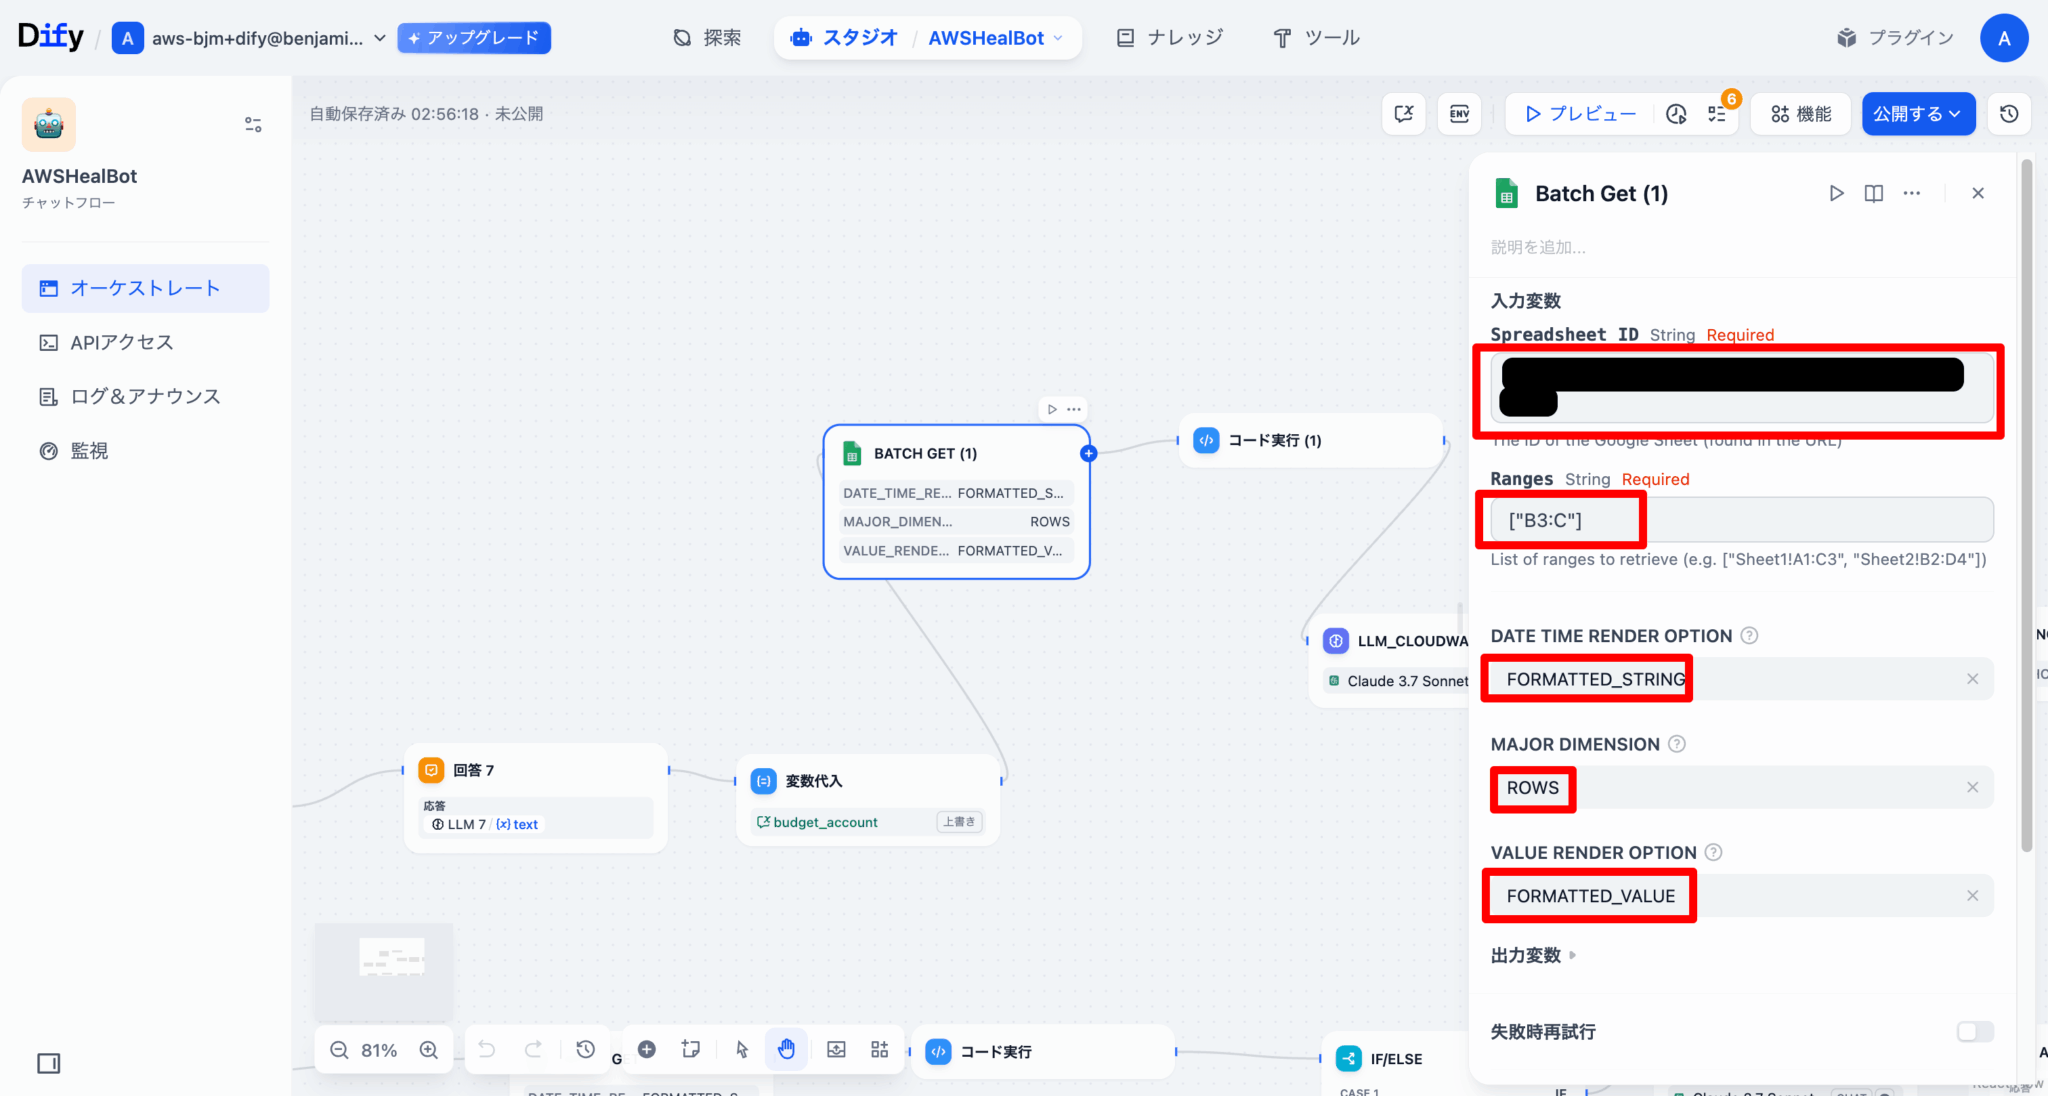Image resolution: width=2048 pixels, height=1096 pixels.
Task: Click the プレビュー button
Action: pyautogui.click(x=1580, y=114)
